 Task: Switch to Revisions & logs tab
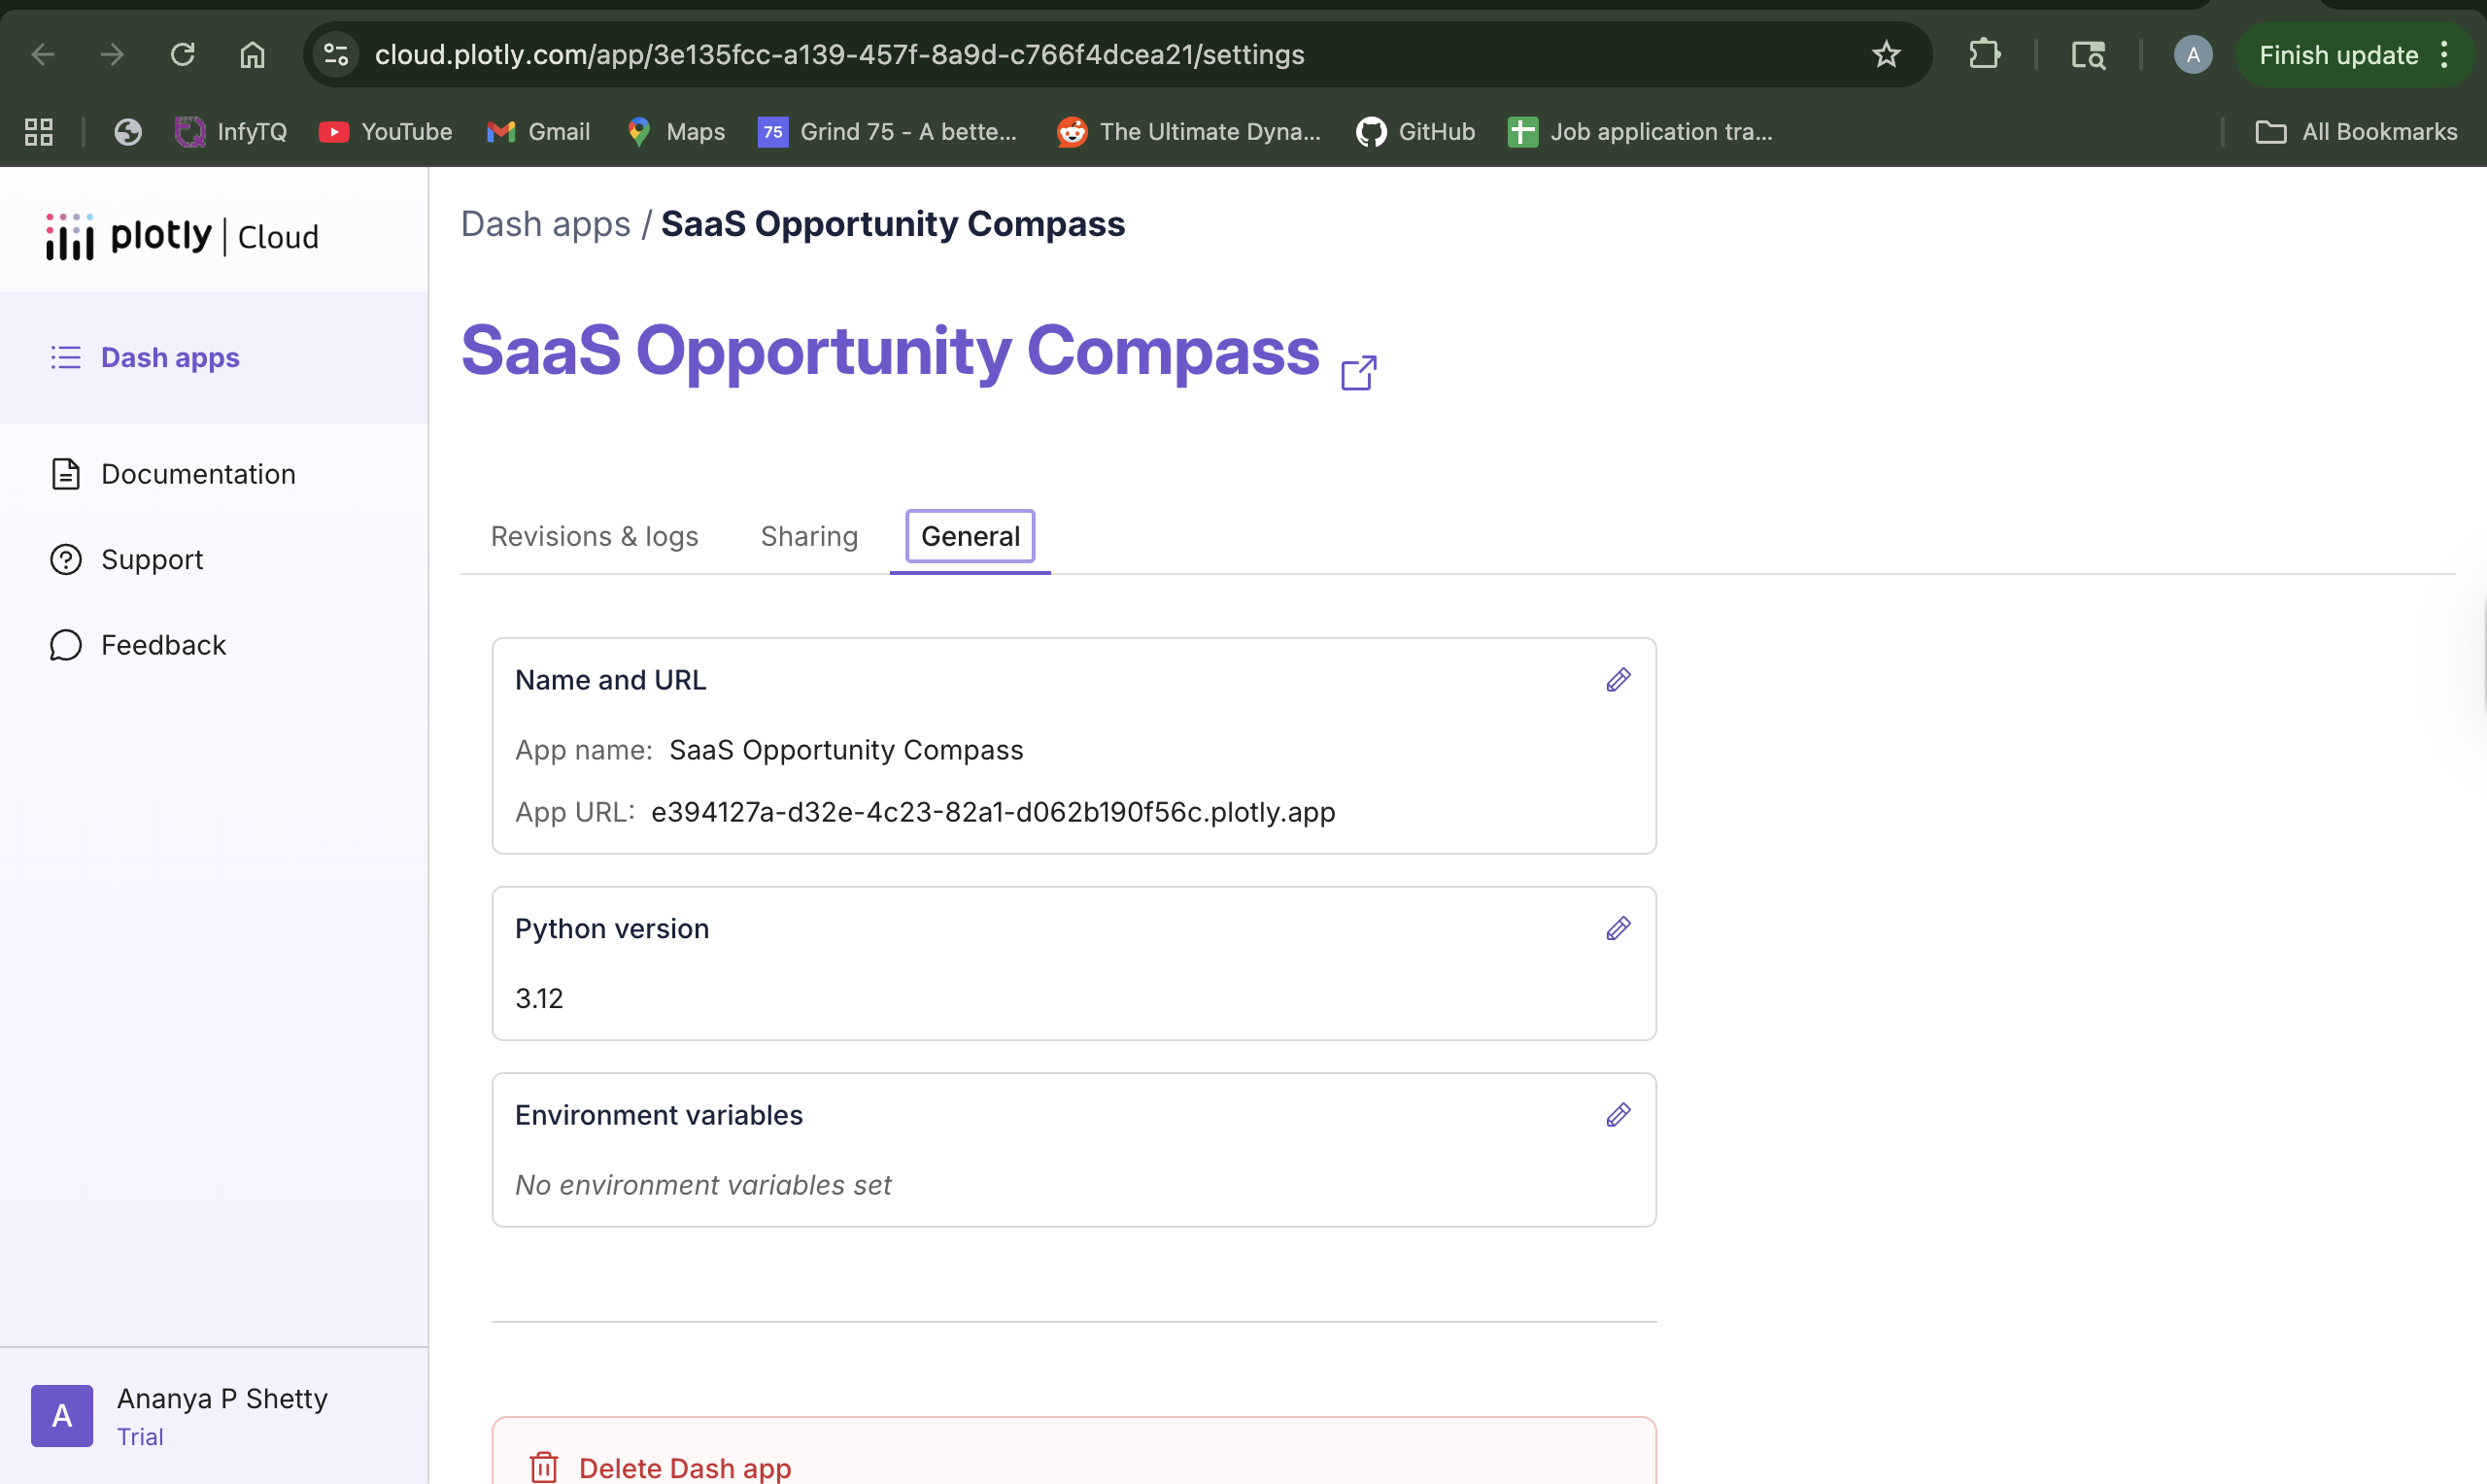click(594, 536)
